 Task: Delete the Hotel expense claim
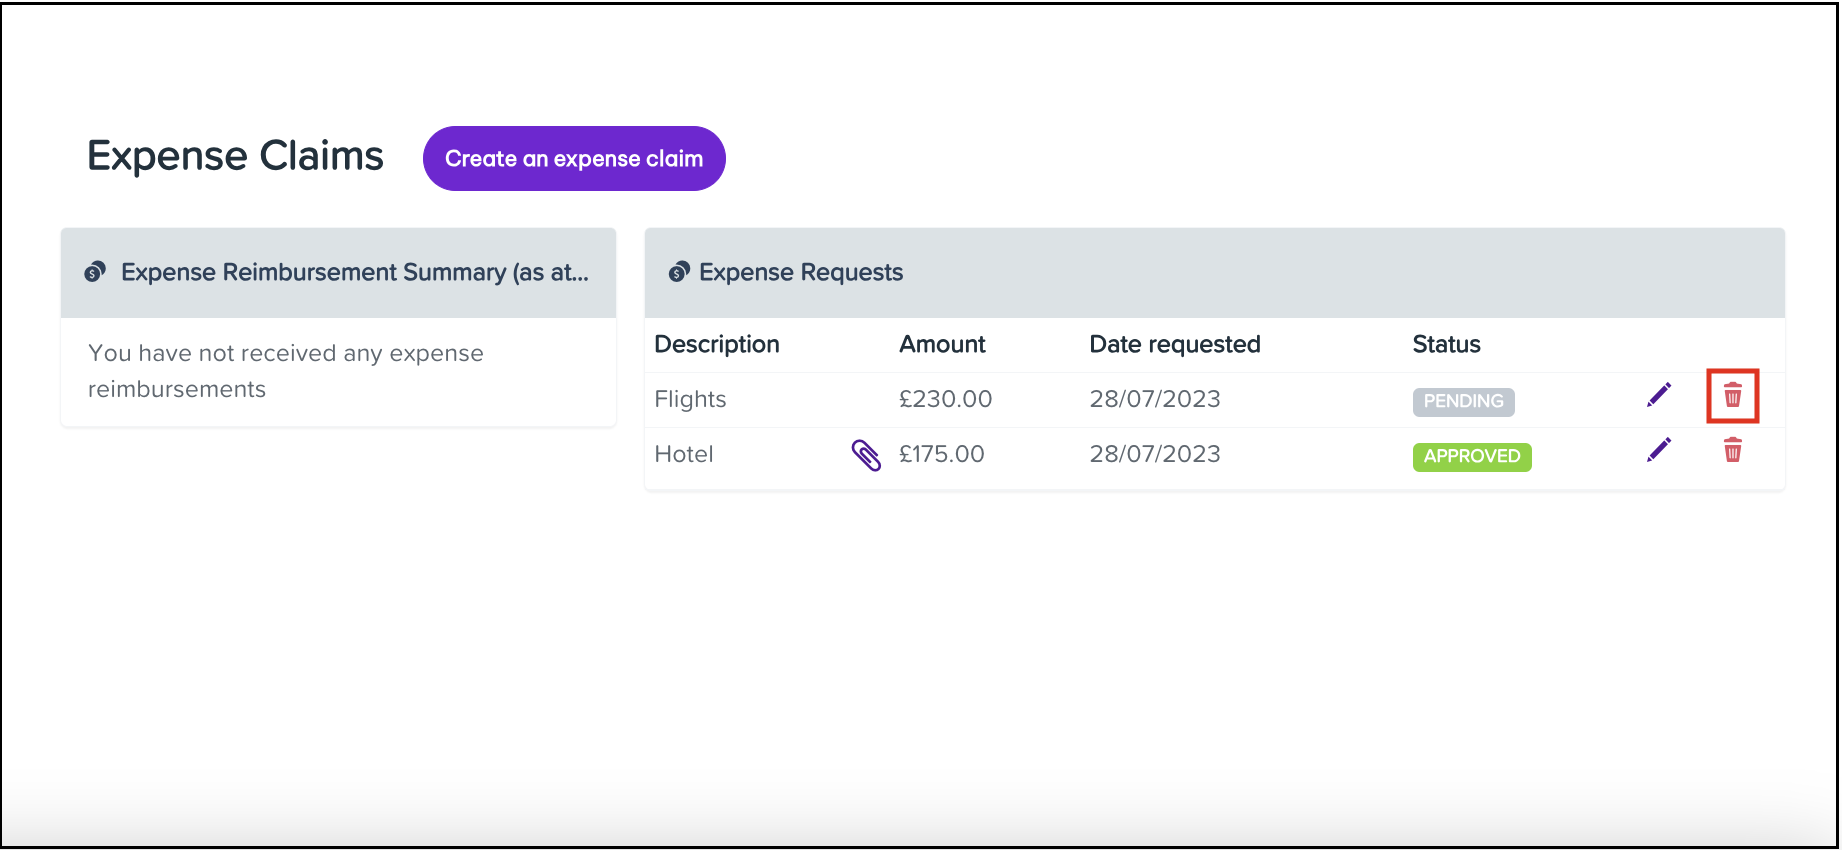point(1732,451)
